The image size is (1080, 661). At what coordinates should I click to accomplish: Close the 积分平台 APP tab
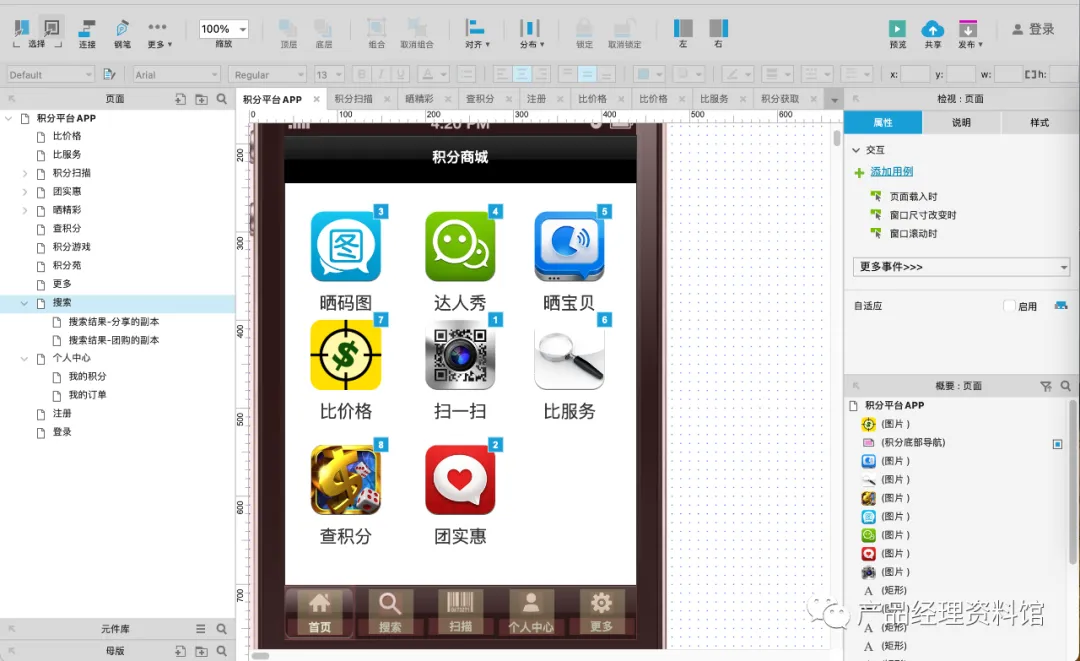click(316, 99)
